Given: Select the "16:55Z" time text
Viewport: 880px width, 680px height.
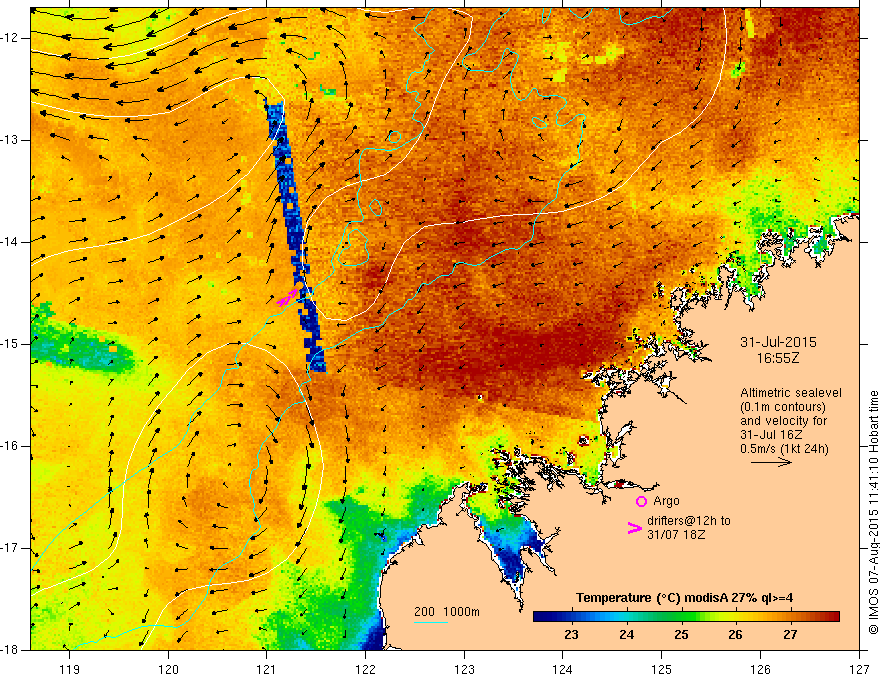Looking at the screenshot, I should (x=778, y=358).
